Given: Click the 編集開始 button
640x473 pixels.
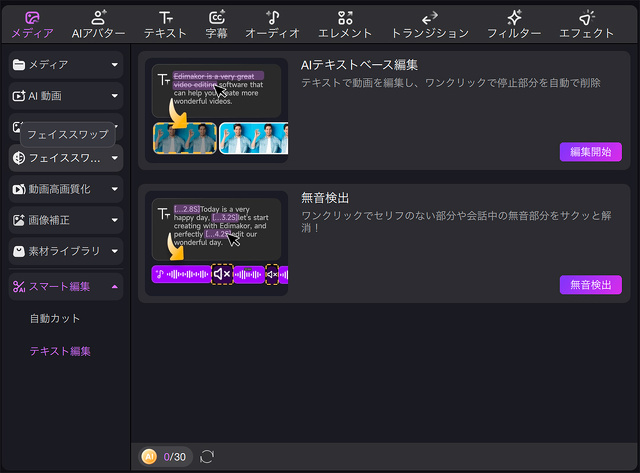Looking at the screenshot, I should point(591,152).
